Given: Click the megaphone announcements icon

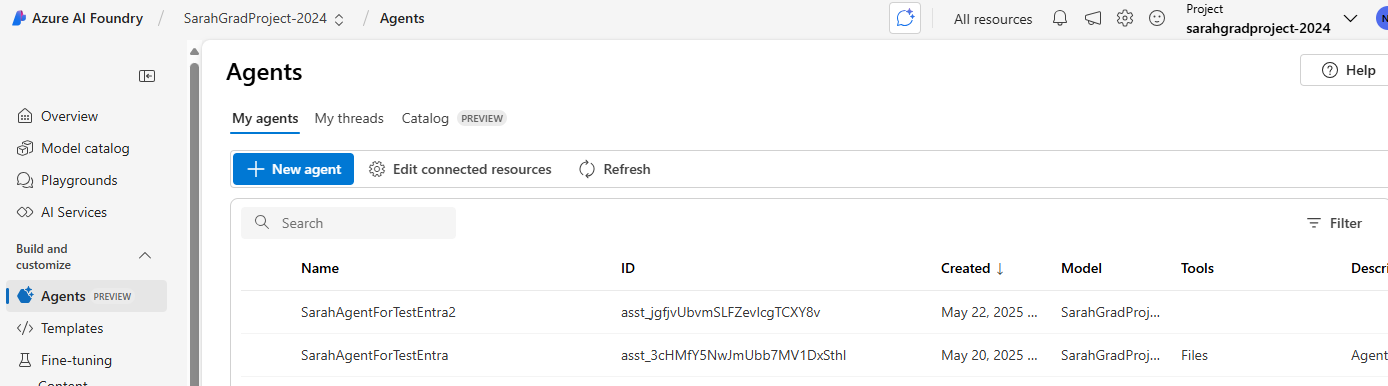Looking at the screenshot, I should coord(1093,18).
